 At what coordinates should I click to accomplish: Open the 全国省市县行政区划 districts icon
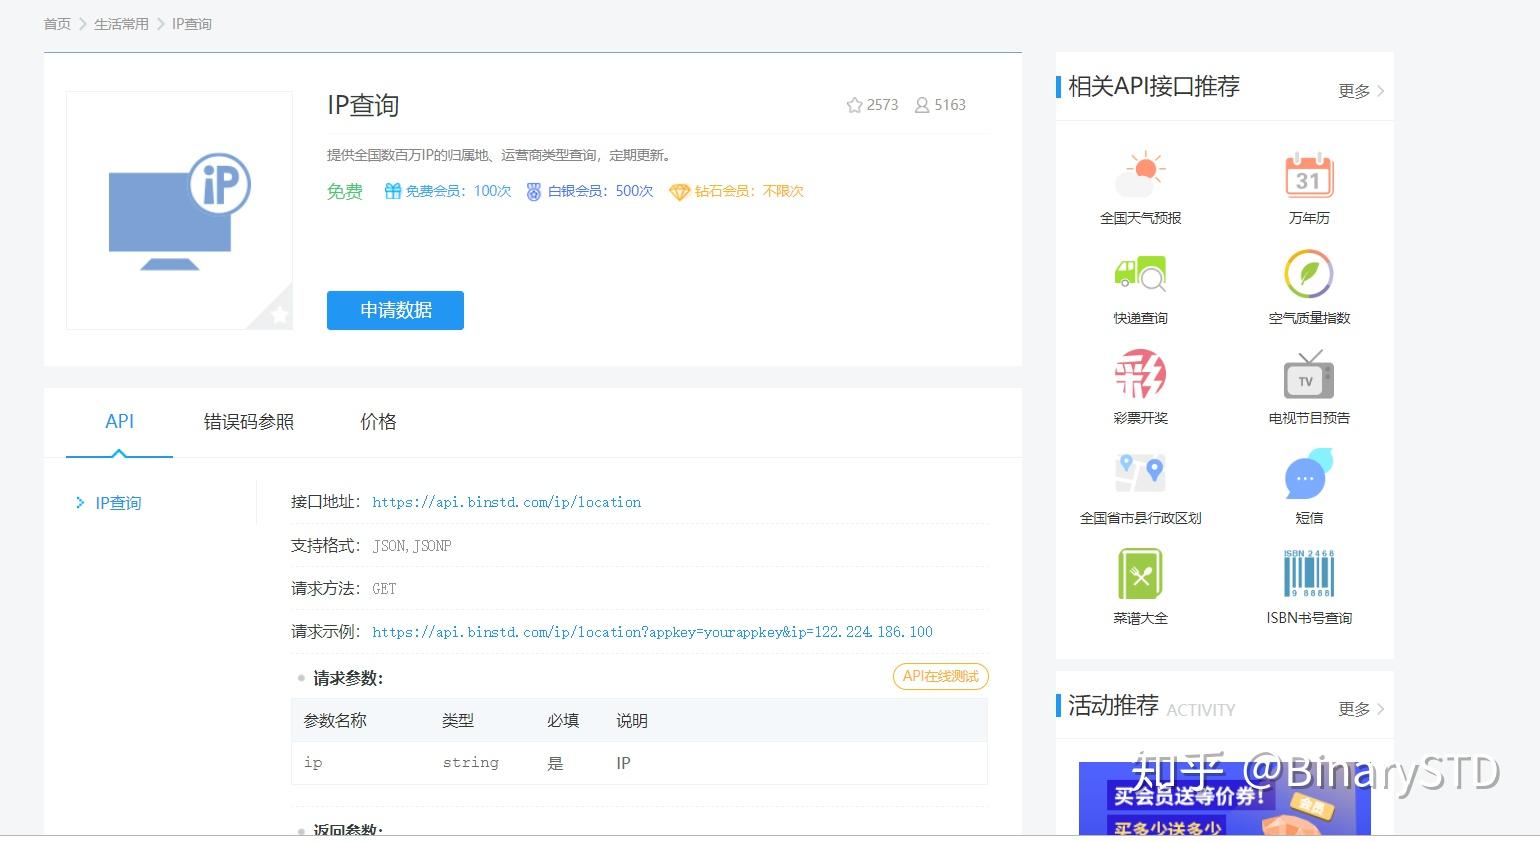click(1140, 473)
